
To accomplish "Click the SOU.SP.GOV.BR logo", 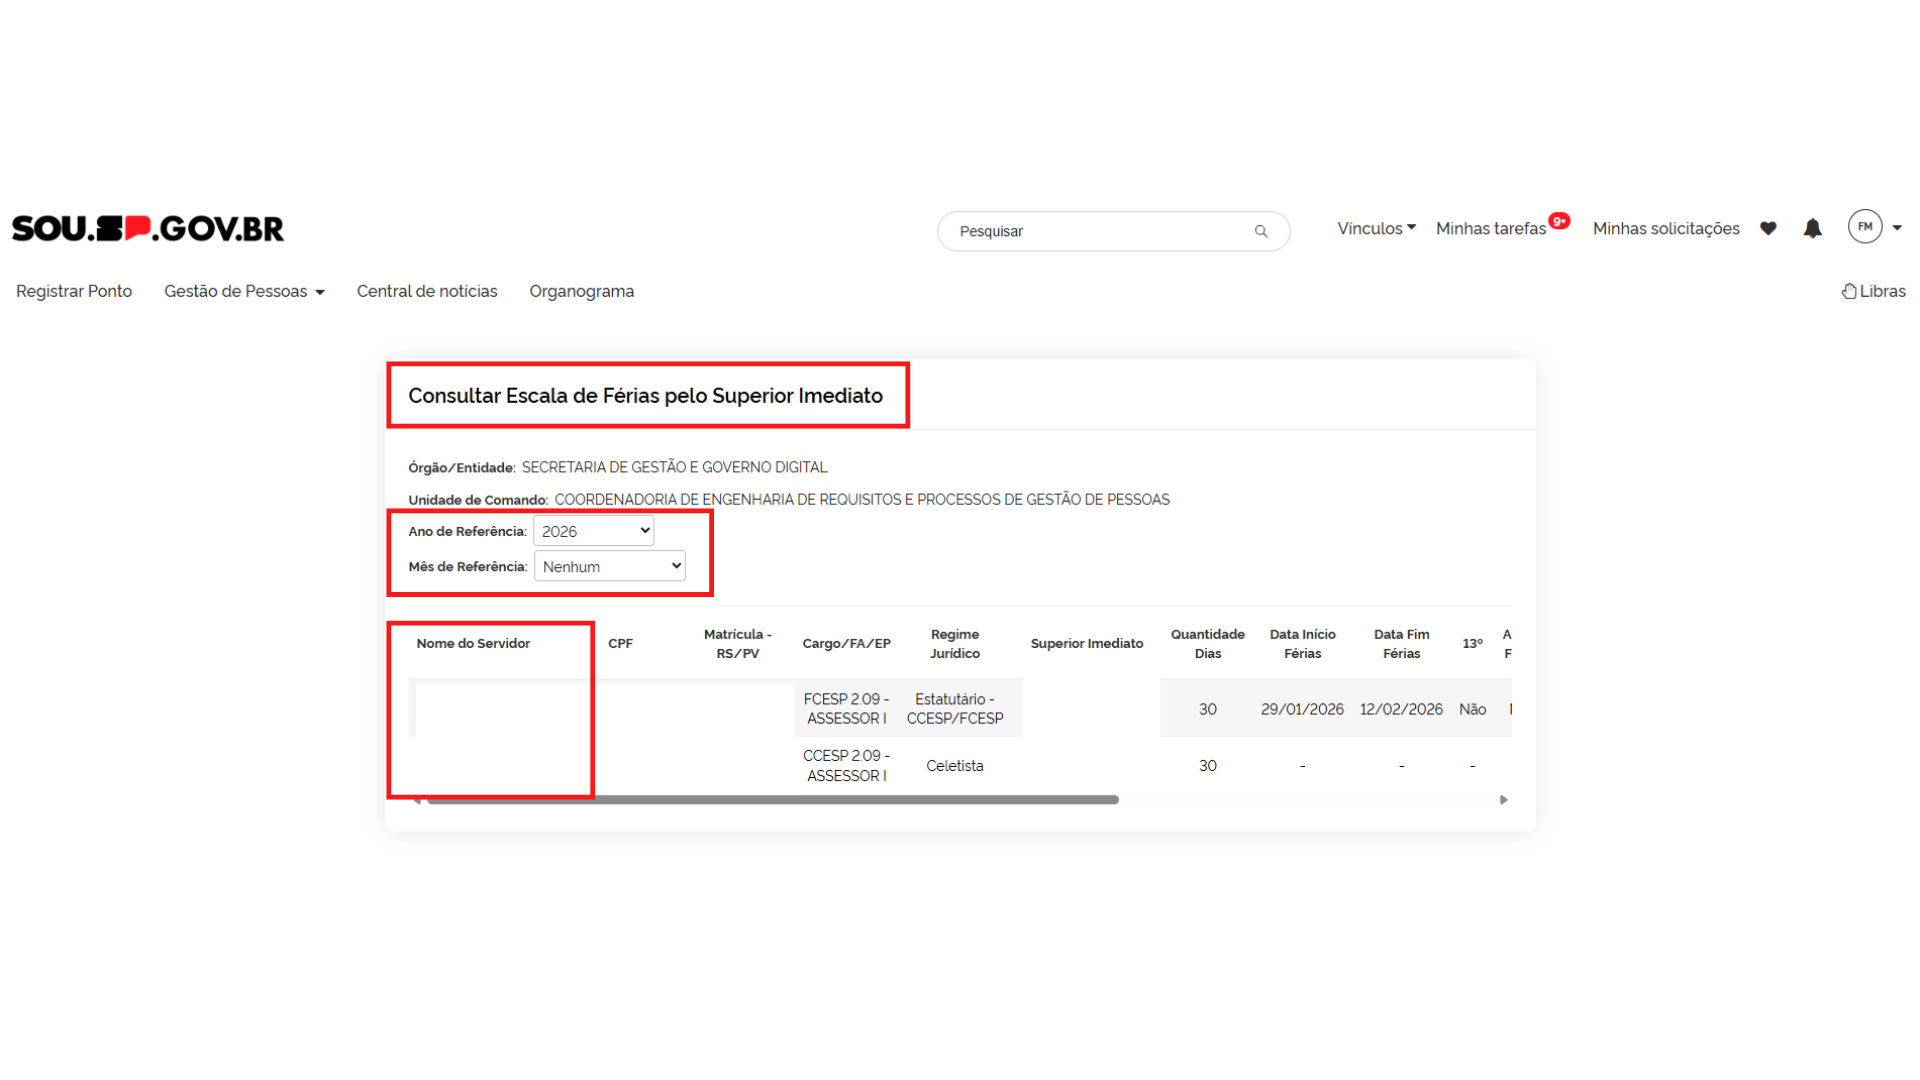I will coord(148,228).
